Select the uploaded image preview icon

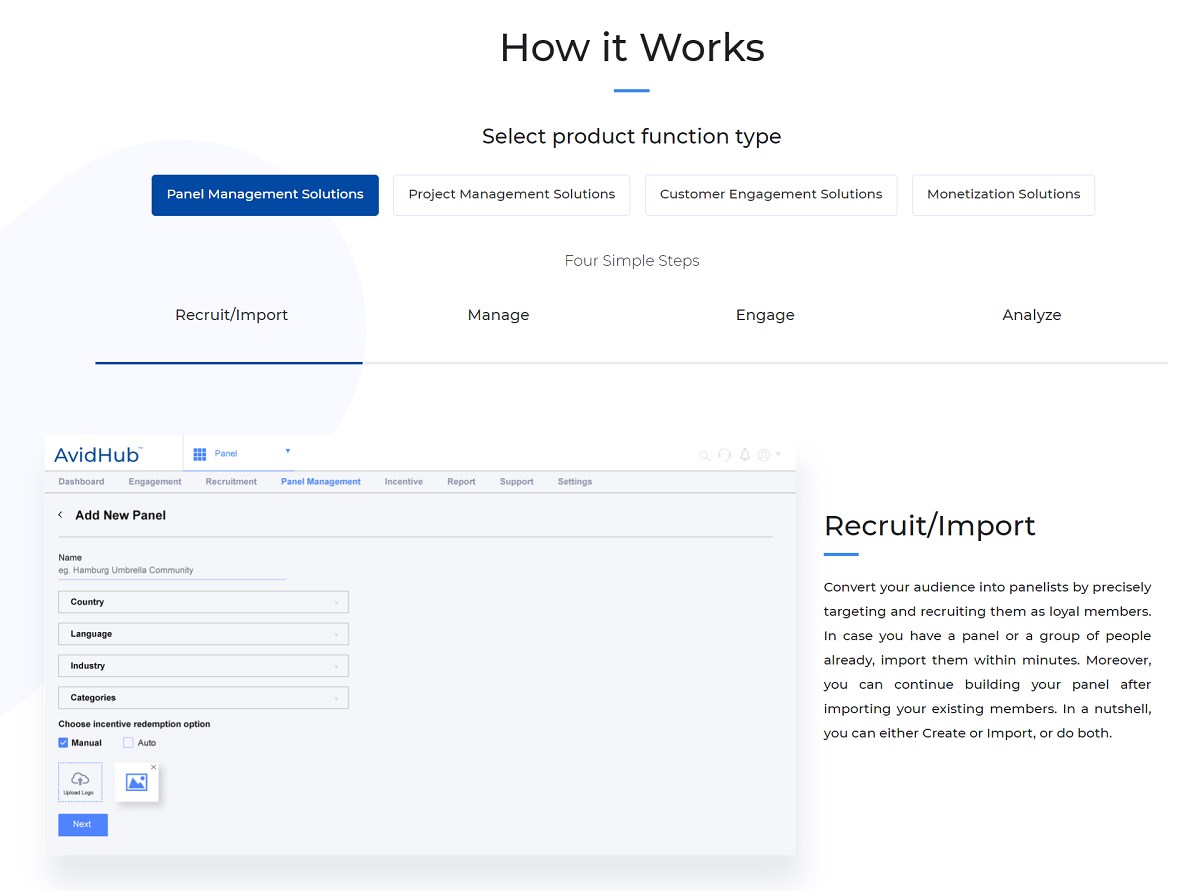137,782
